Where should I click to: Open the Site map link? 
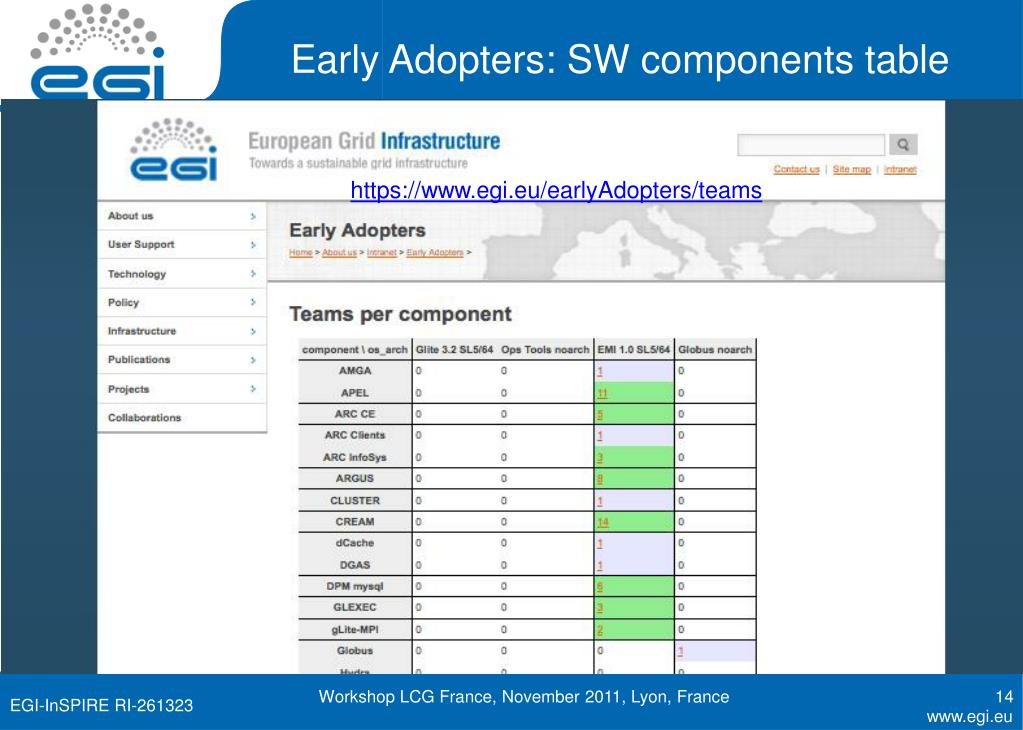pyautogui.click(x=851, y=170)
